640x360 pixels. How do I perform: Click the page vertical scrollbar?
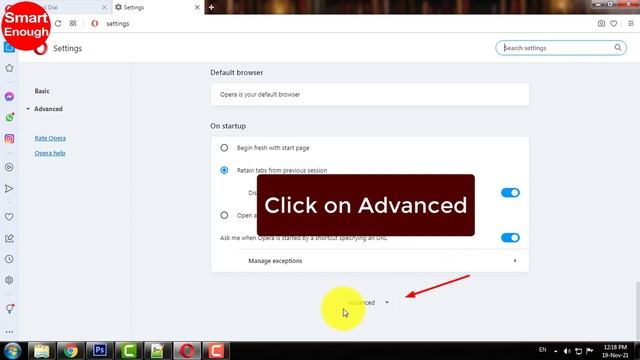point(637,310)
